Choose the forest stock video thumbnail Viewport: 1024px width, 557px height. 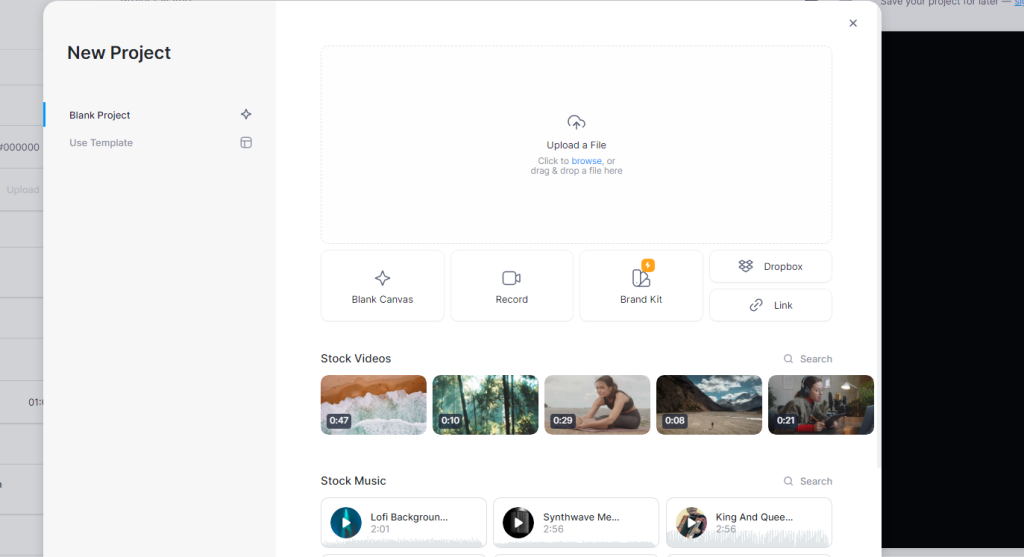click(485, 404)
